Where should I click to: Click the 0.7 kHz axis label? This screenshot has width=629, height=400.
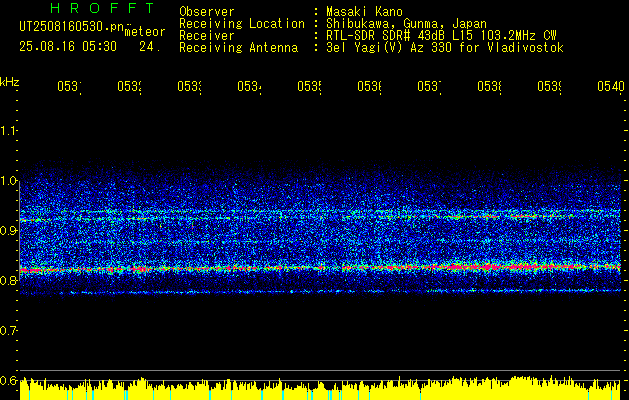click(8, 330)
